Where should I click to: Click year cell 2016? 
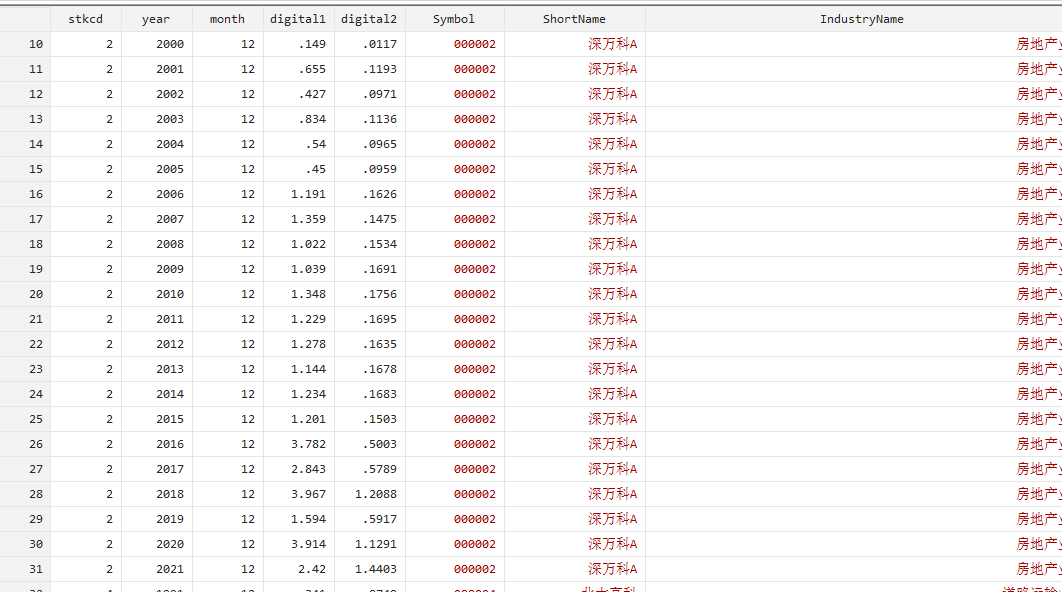click(x=156, y=444)
